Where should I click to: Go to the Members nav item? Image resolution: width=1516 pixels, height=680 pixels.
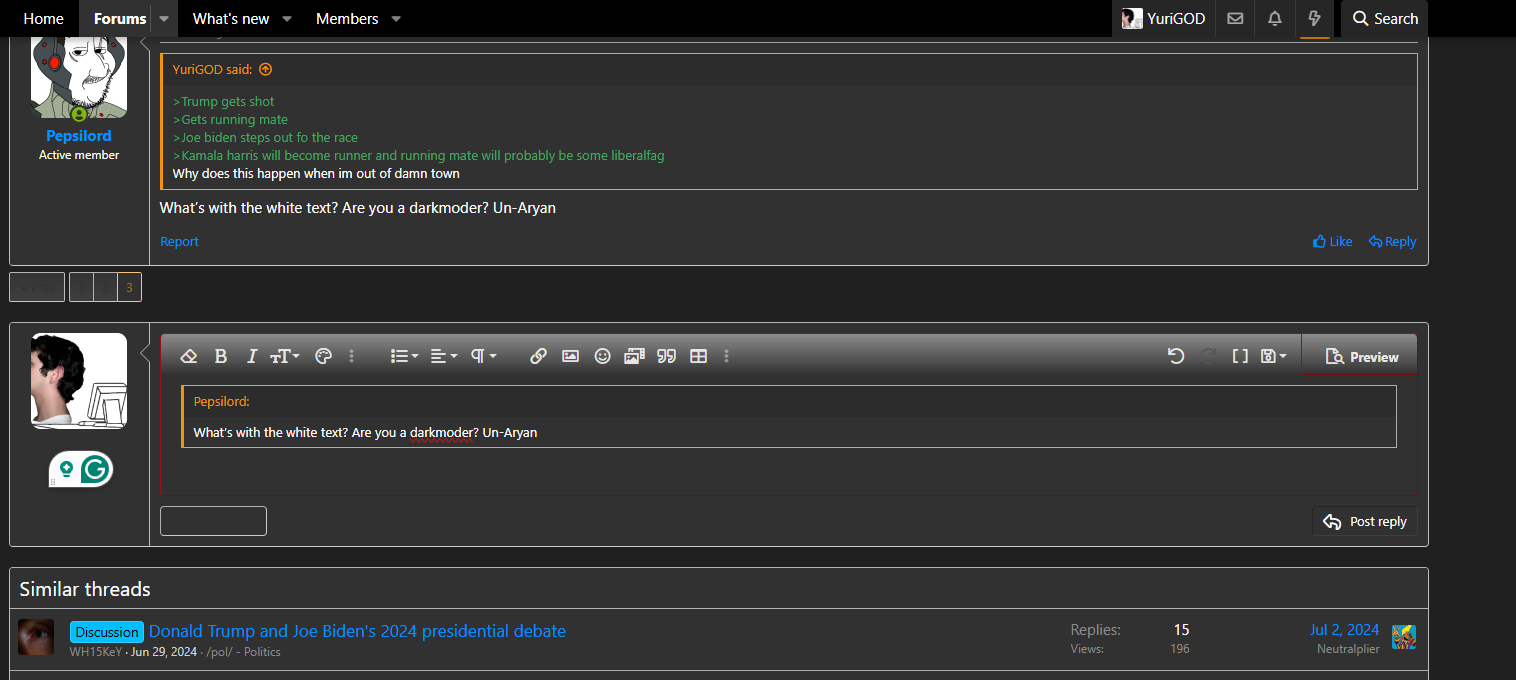pos(347,19)
